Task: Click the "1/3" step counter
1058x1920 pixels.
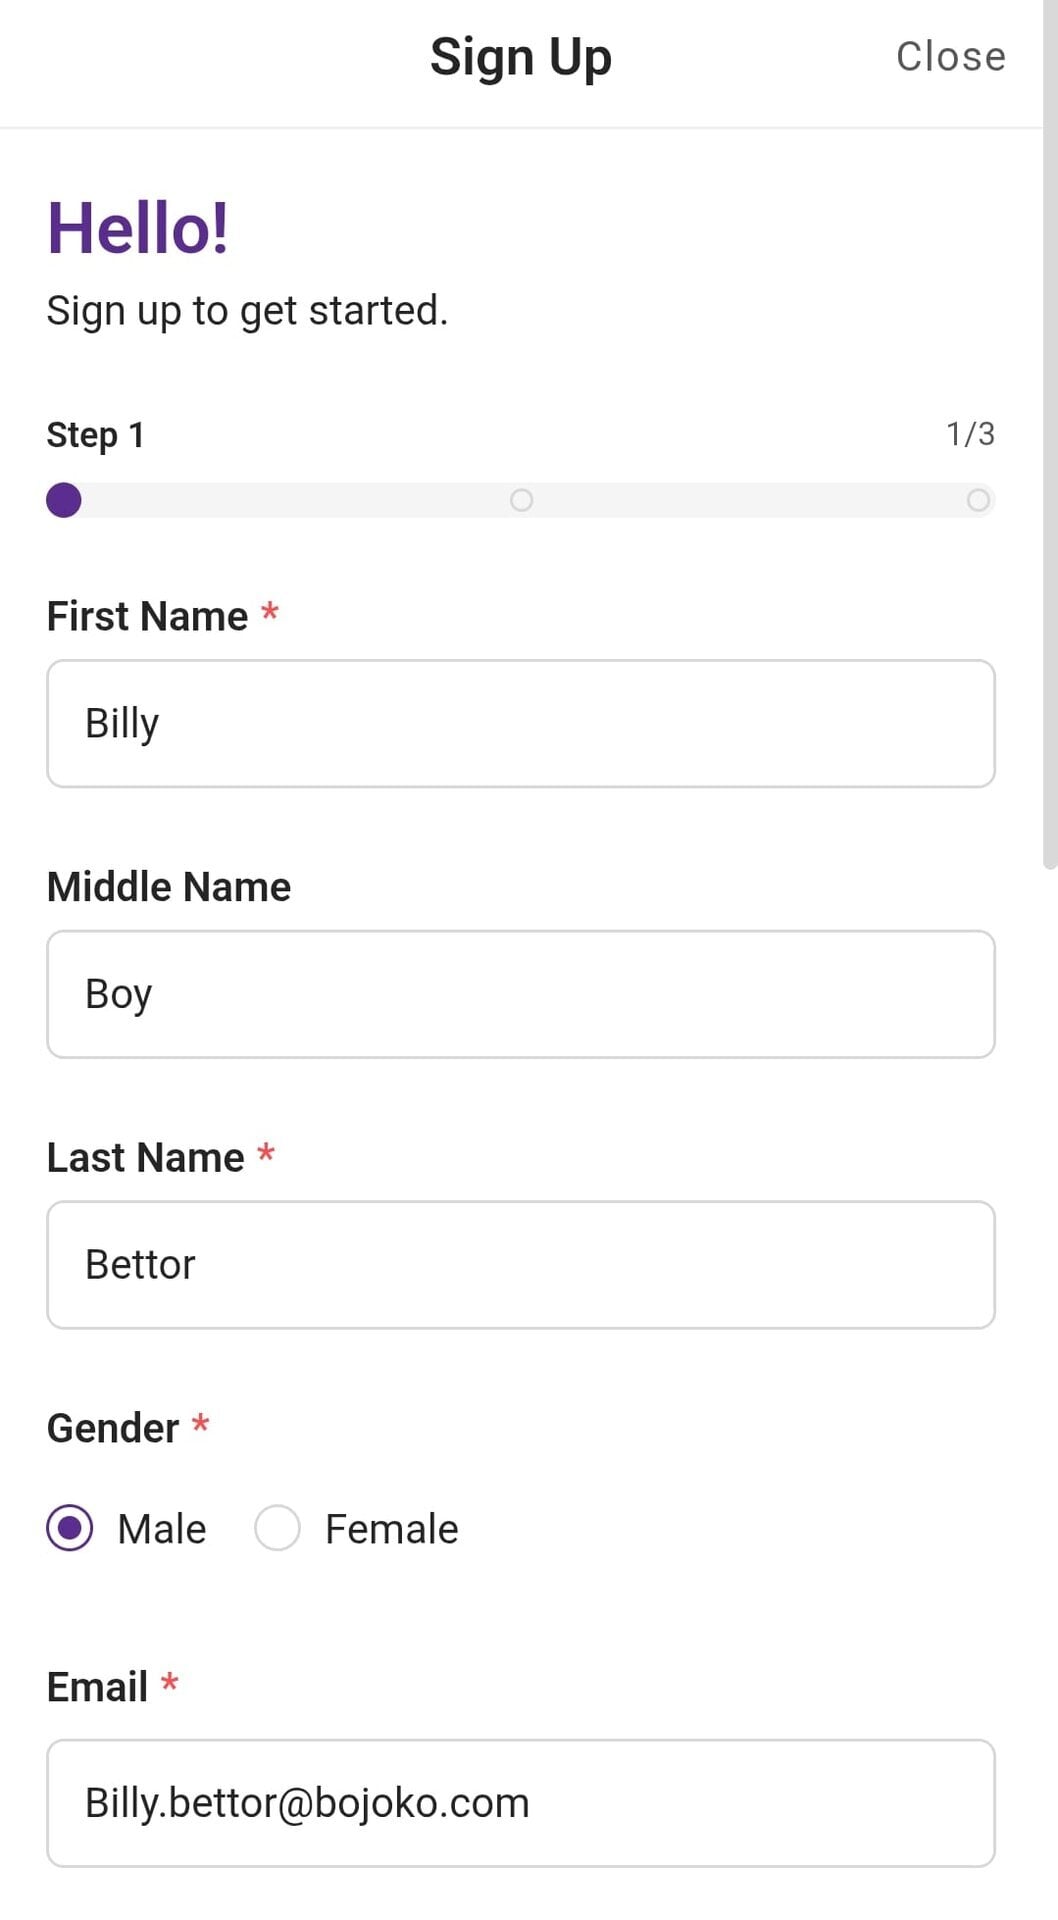Action: click(970, 434)
